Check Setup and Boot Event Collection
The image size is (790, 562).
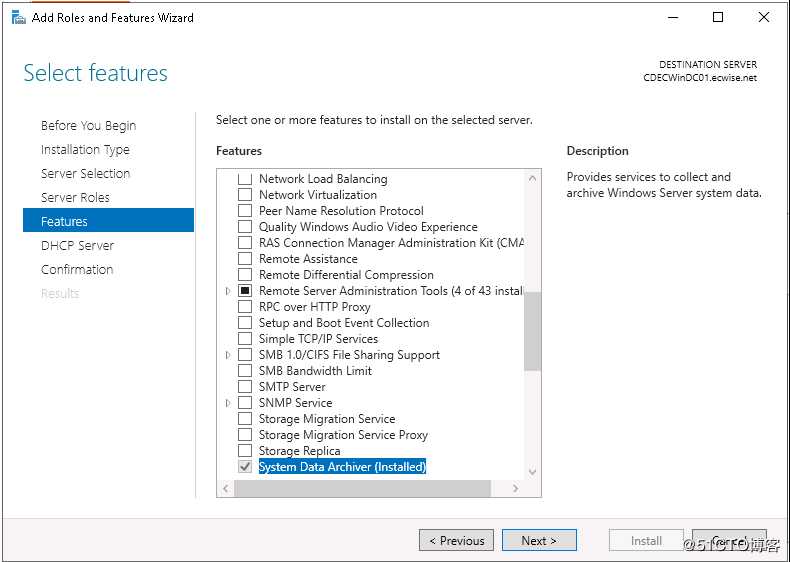[x=245, y=323]
